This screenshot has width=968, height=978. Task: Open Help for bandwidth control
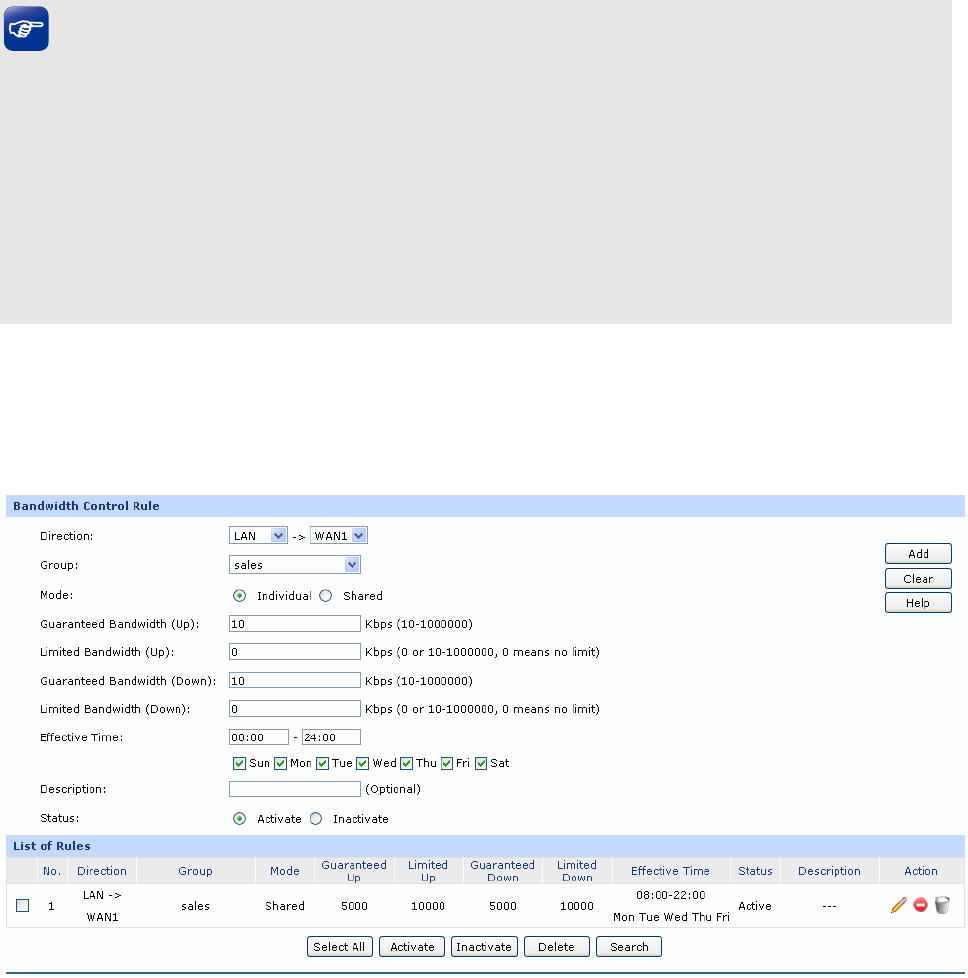click(x=917, y=603)
